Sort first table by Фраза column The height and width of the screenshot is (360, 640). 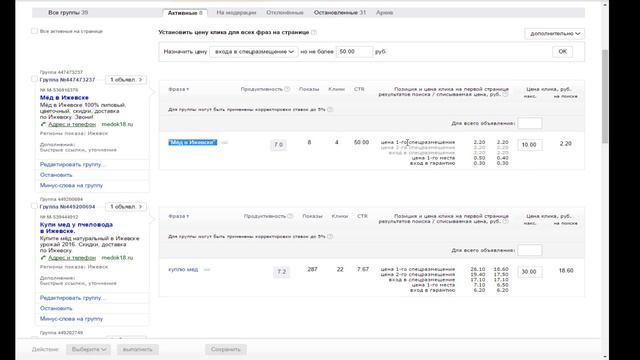coord(178,89)
